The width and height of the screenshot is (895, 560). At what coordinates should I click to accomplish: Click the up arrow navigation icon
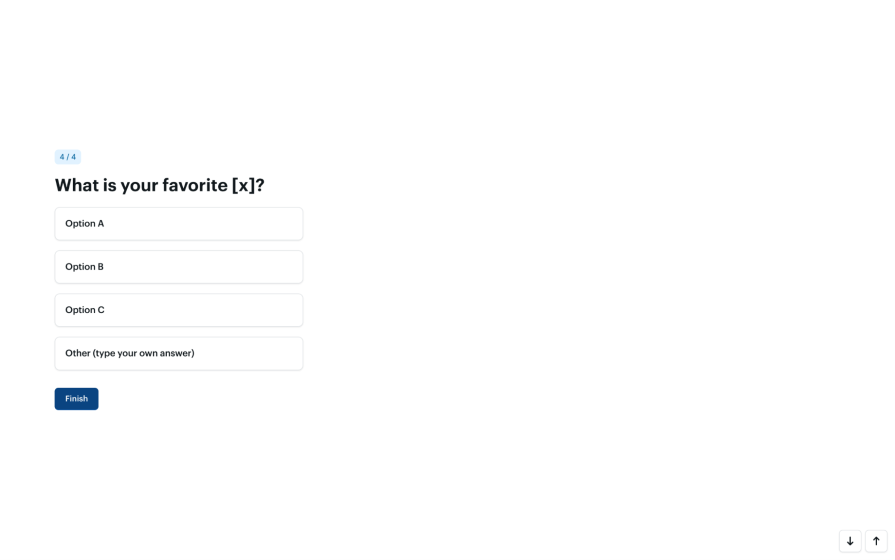point(876,541)
